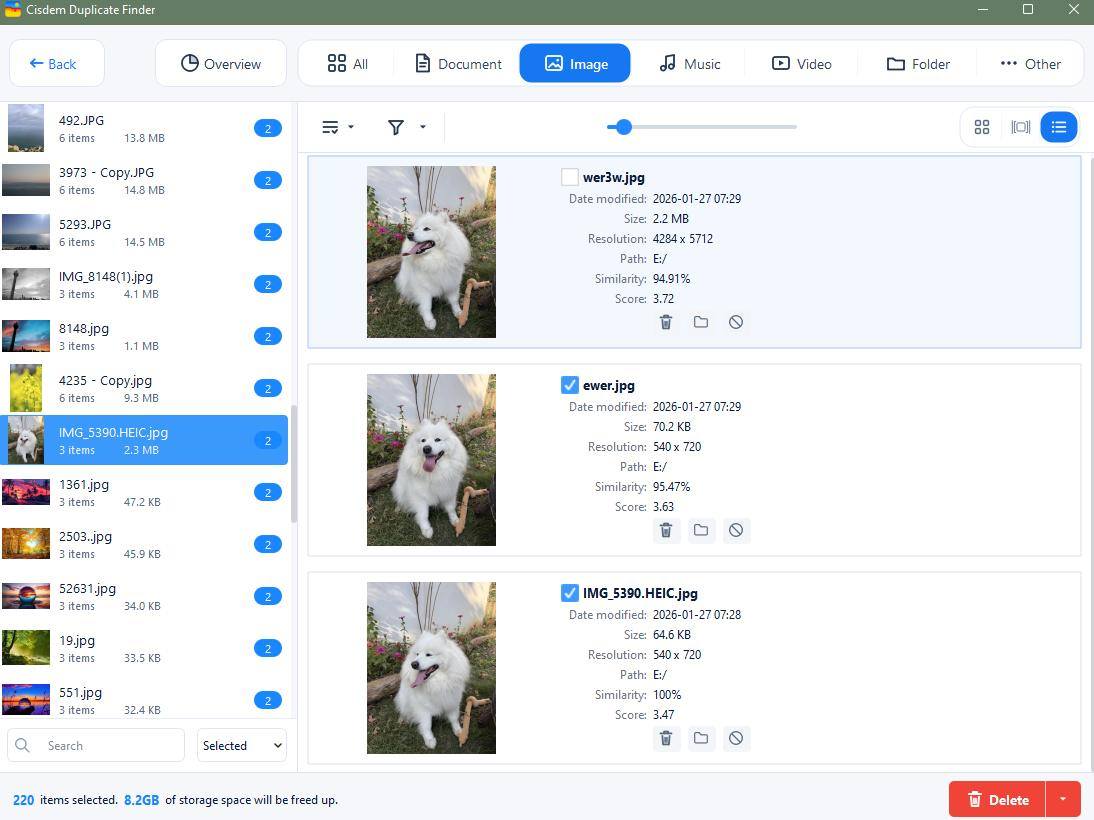Check the wer3w.jpg checkbox
The width and height of the screenshot is (1094, 820).
[x=569, y=177]
